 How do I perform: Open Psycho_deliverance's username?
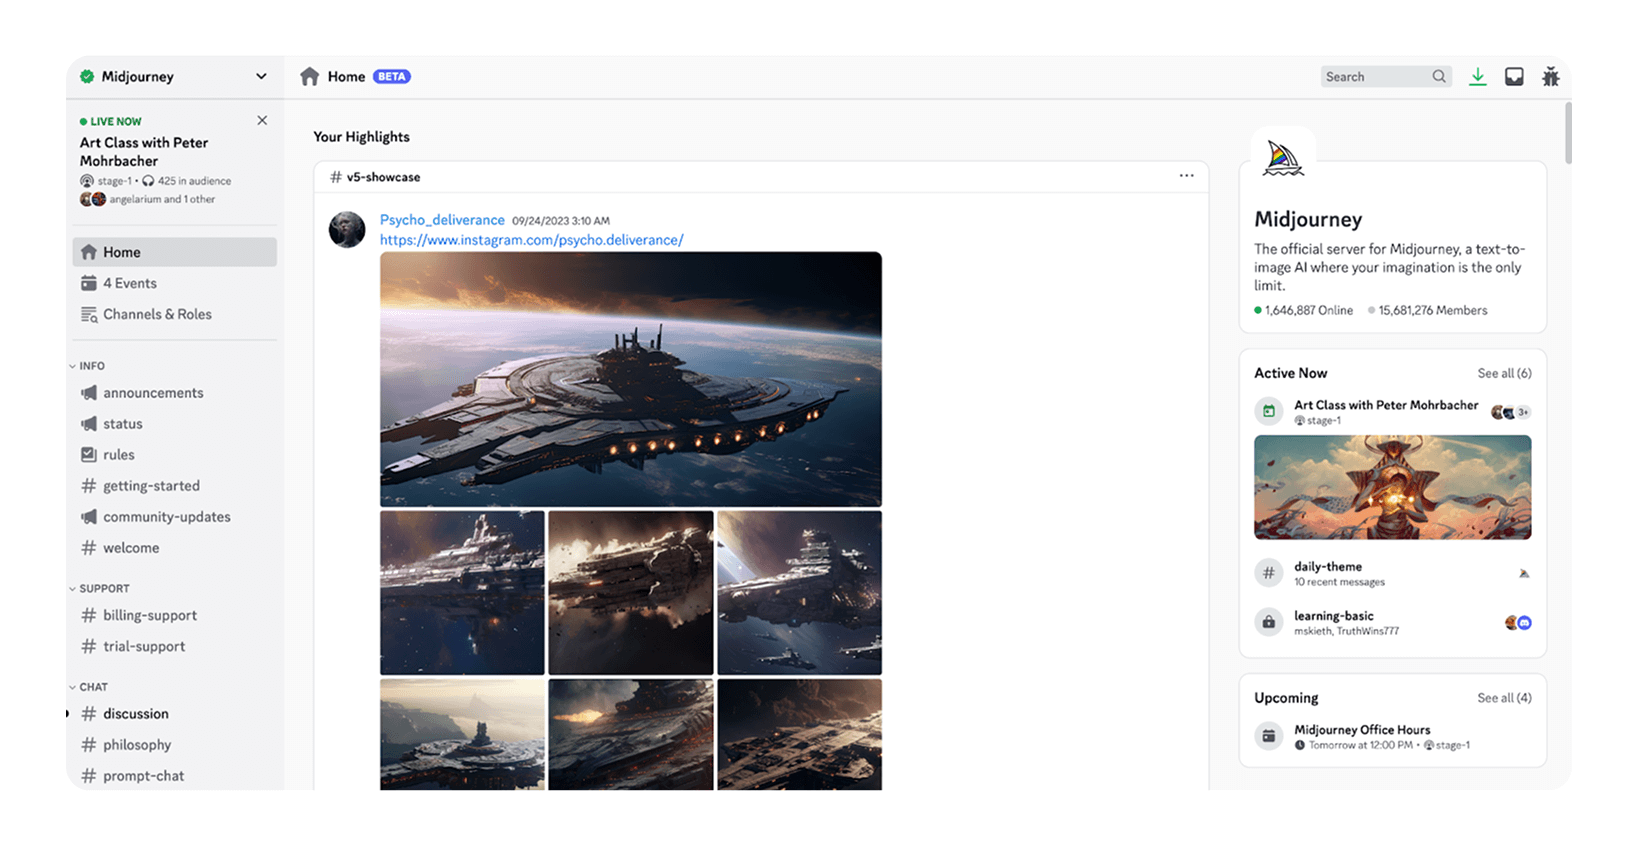(x=442, y=220)
